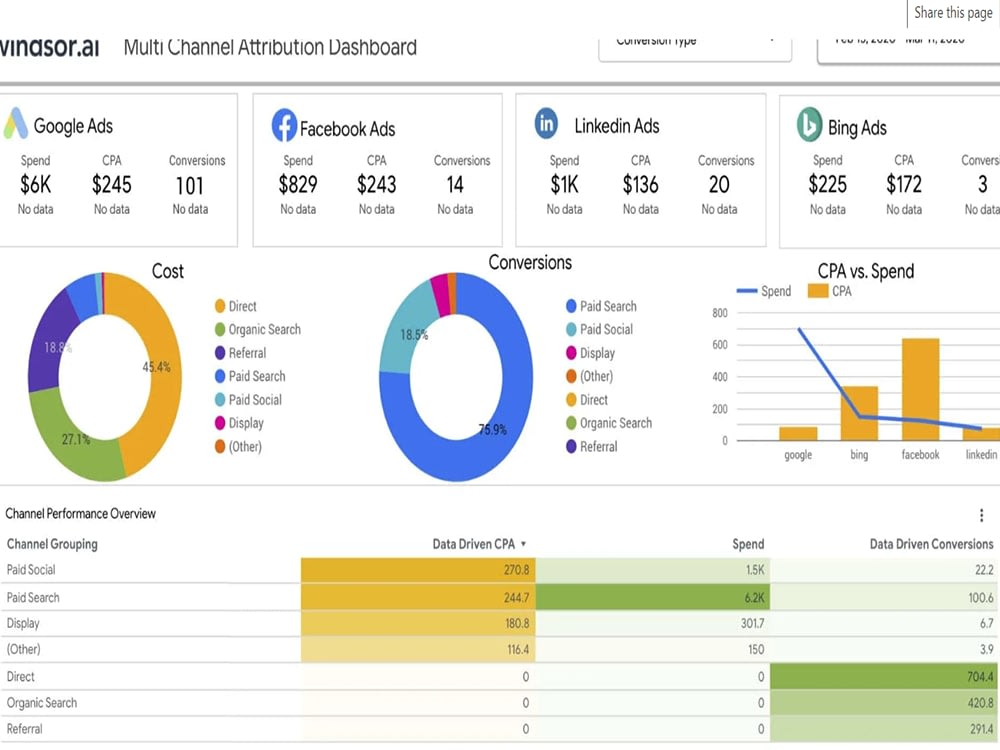Viewport: 1000px width, 750px height.
Task: Click the LinkedIn Ads logo icon
Action: coord(546,125)
